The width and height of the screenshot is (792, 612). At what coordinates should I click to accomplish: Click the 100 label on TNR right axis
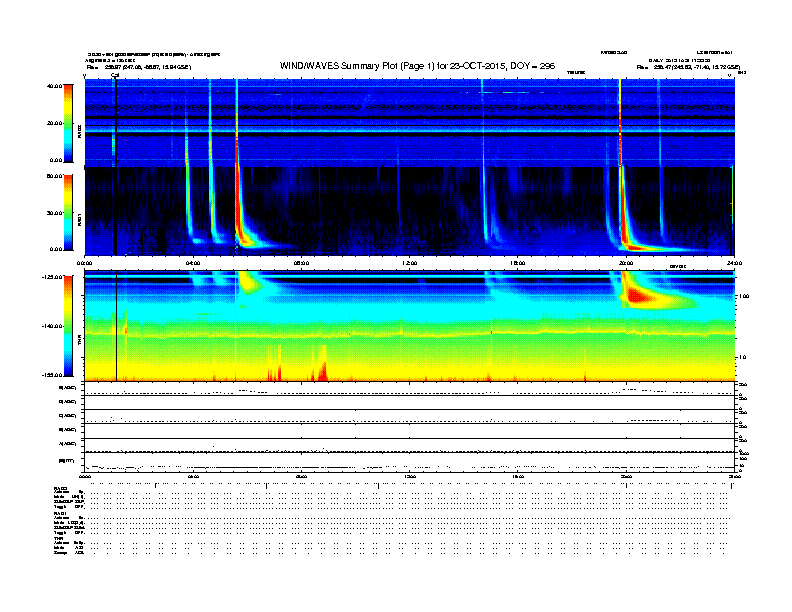(744, 296)
